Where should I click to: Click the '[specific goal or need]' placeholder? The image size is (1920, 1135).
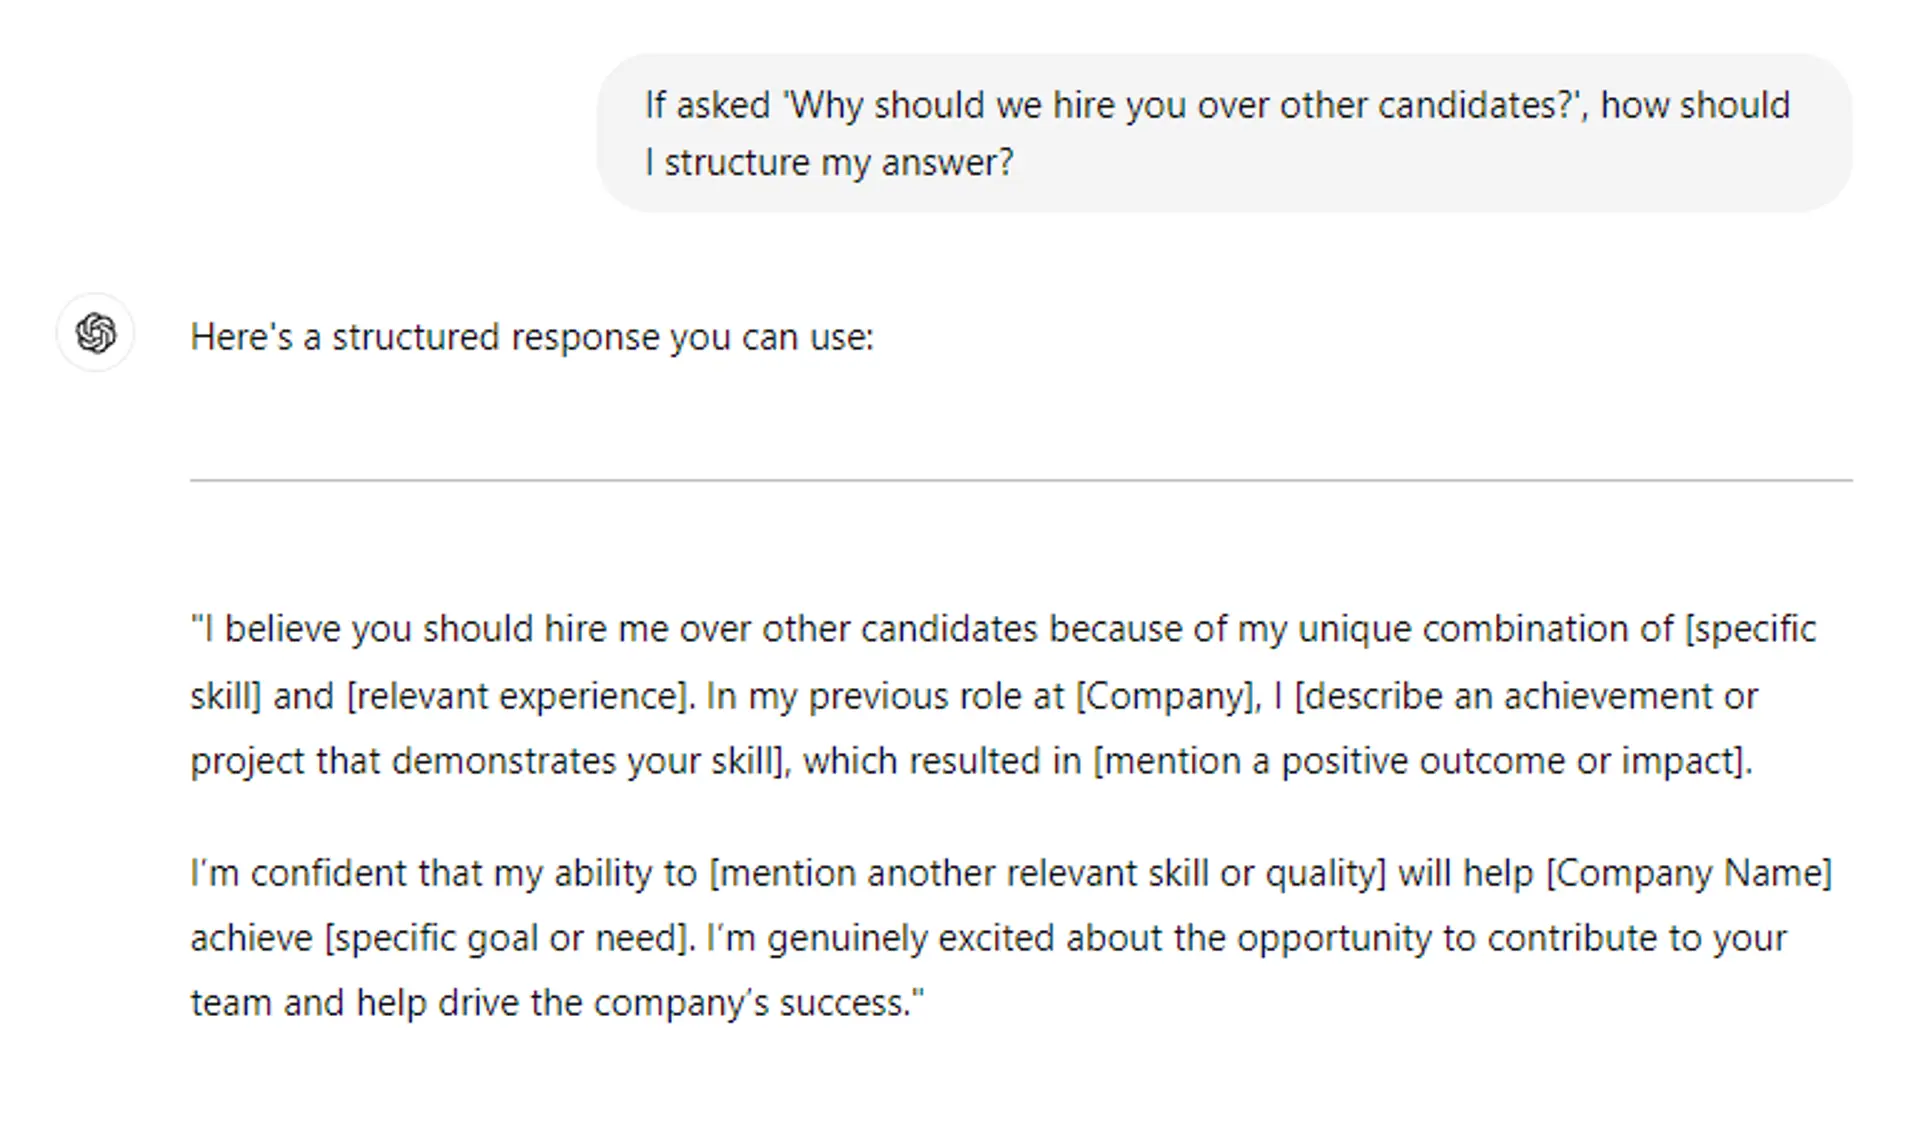coord(507,938)
